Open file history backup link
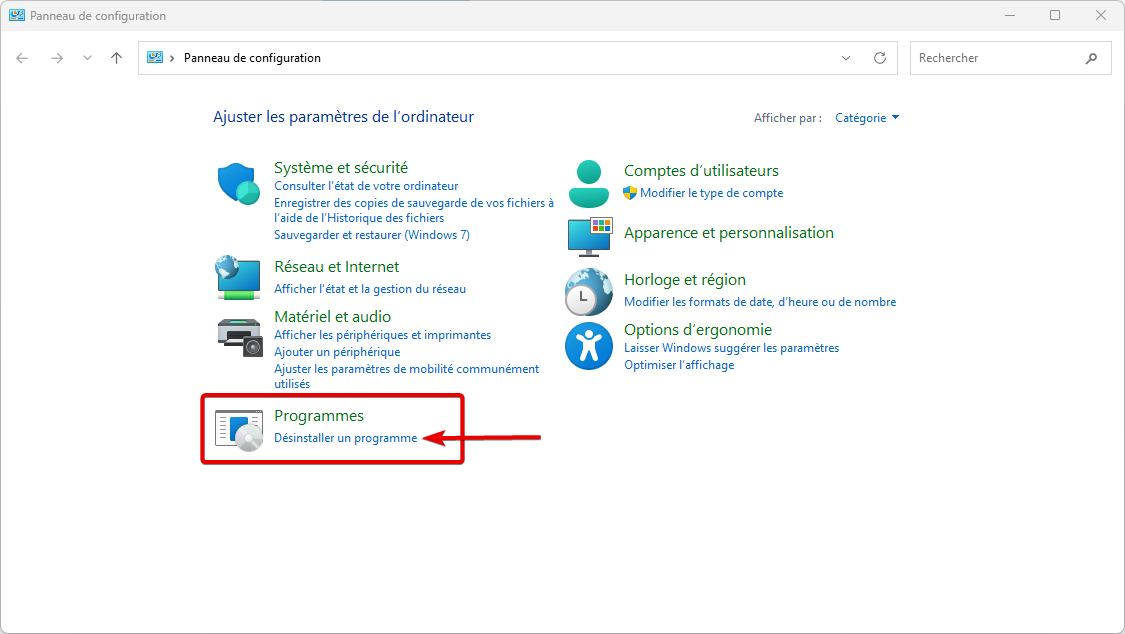Screen dimensions: 1125x634 point(414,210)
